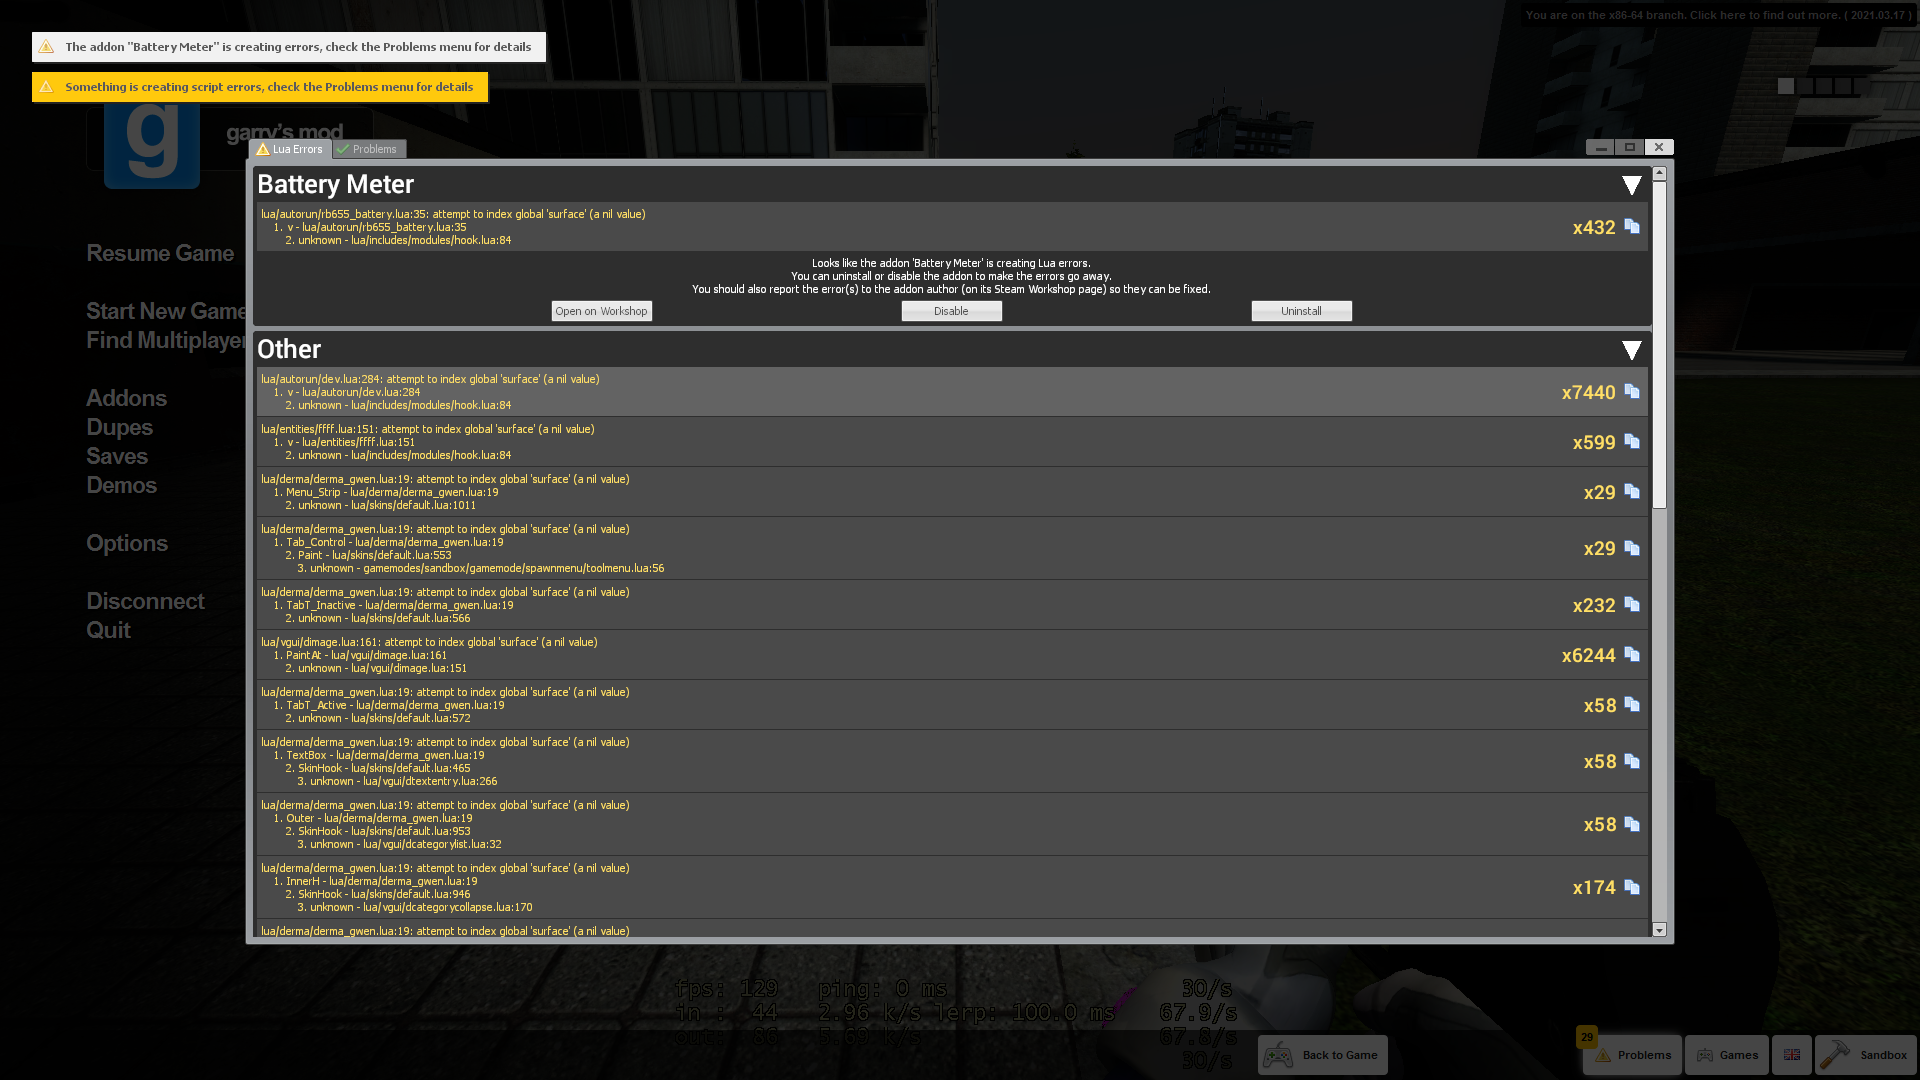Collapse the Battery Meter error section

click(x=1630, y=183)
